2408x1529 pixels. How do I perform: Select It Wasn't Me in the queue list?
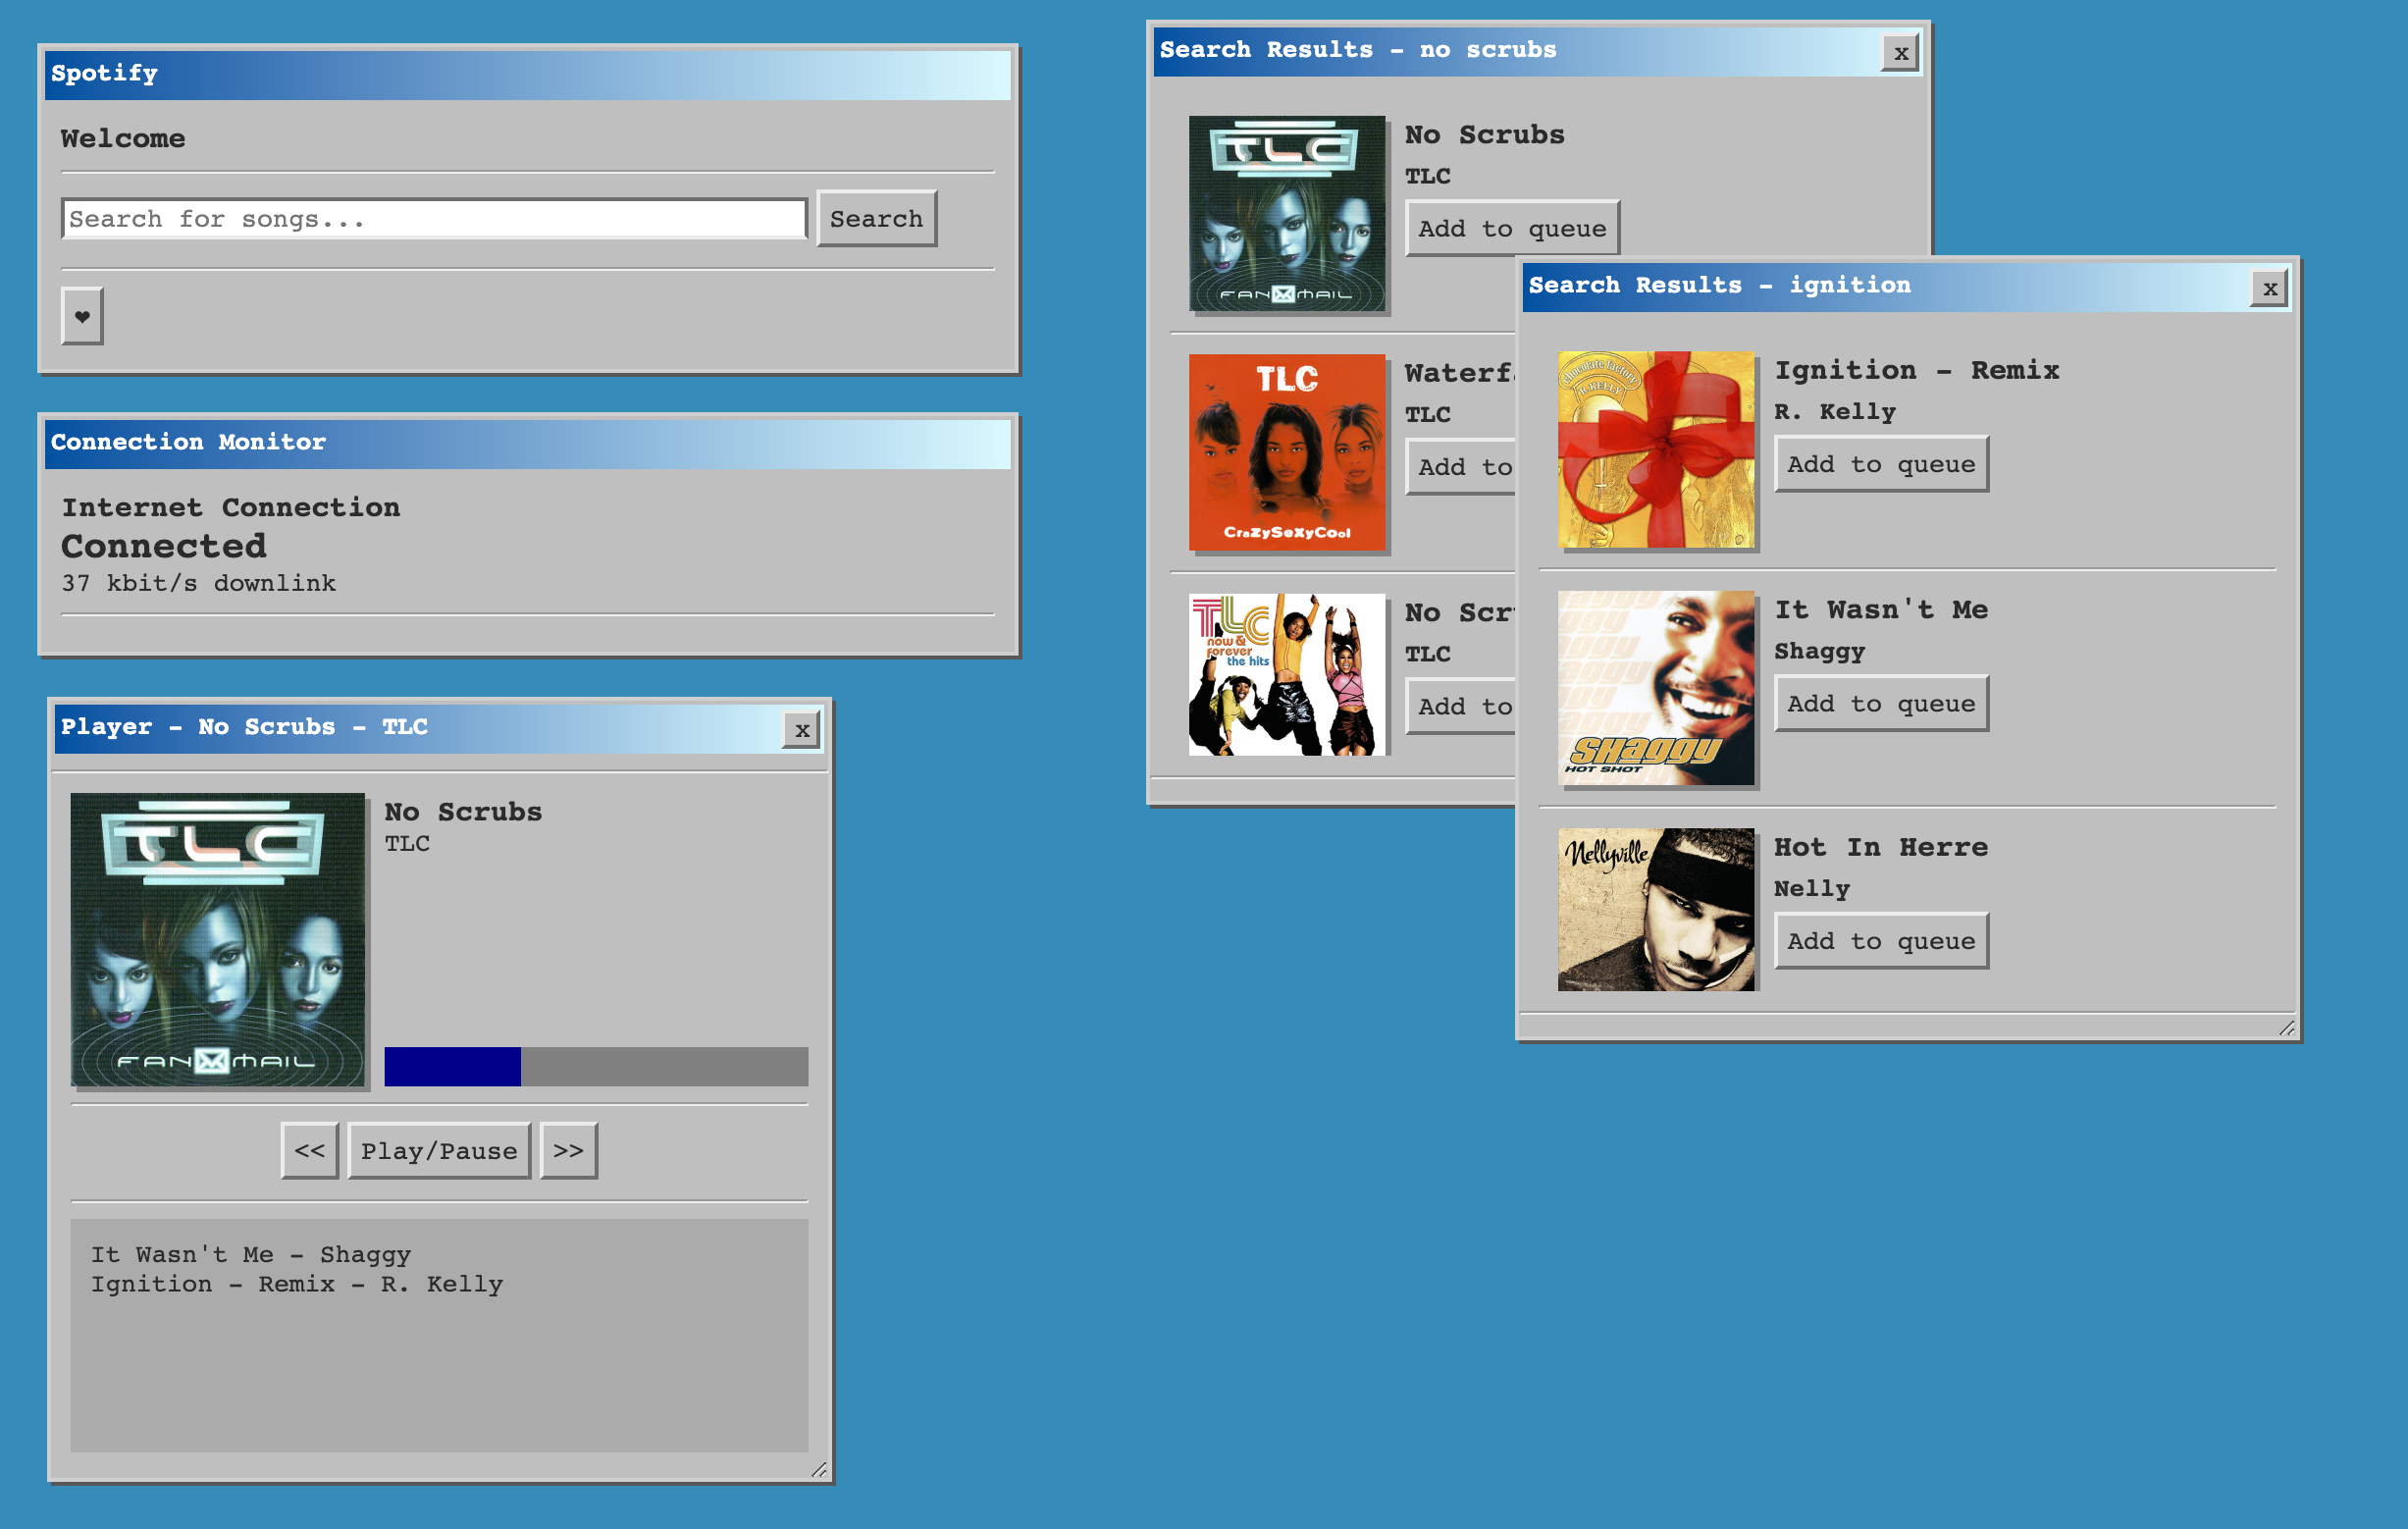coord(250,1254)
